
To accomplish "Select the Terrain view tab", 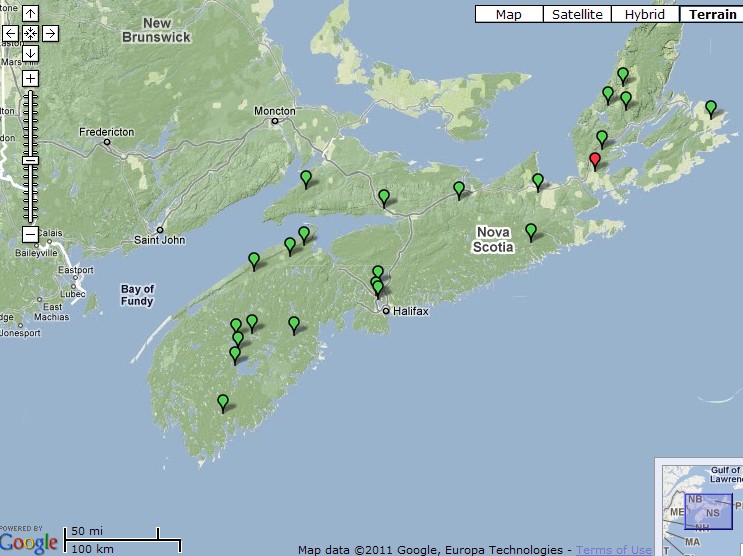I will pos(711,14).
